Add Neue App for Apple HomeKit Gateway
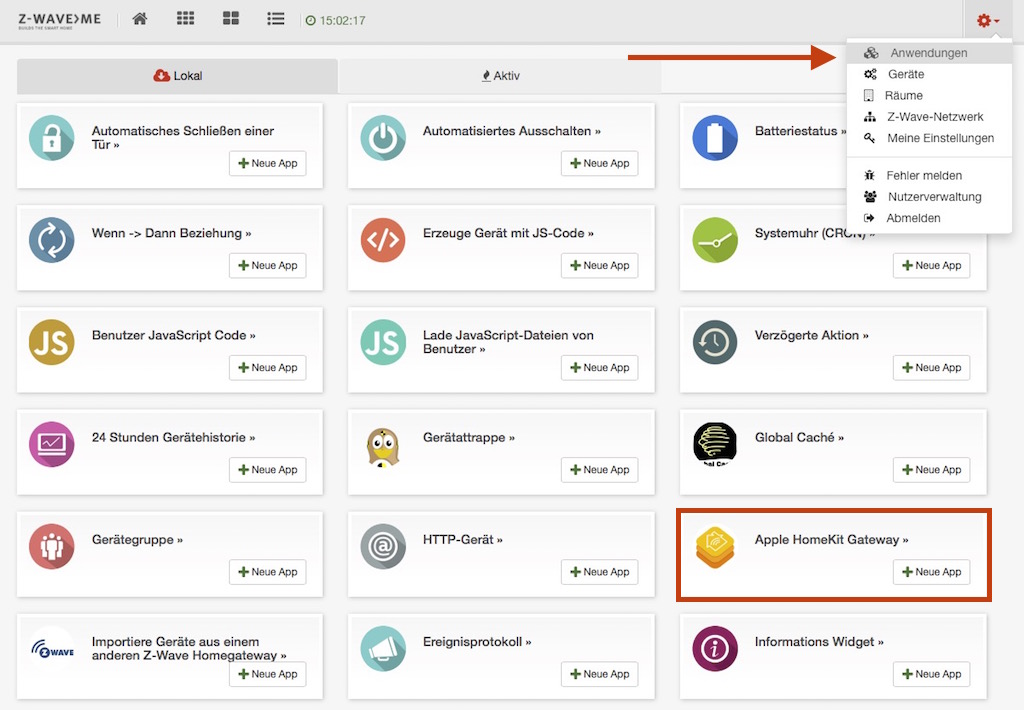Image resolution: width=1024 pixels, height=710 pixels. pyautogui.click(x=931, y=572)
